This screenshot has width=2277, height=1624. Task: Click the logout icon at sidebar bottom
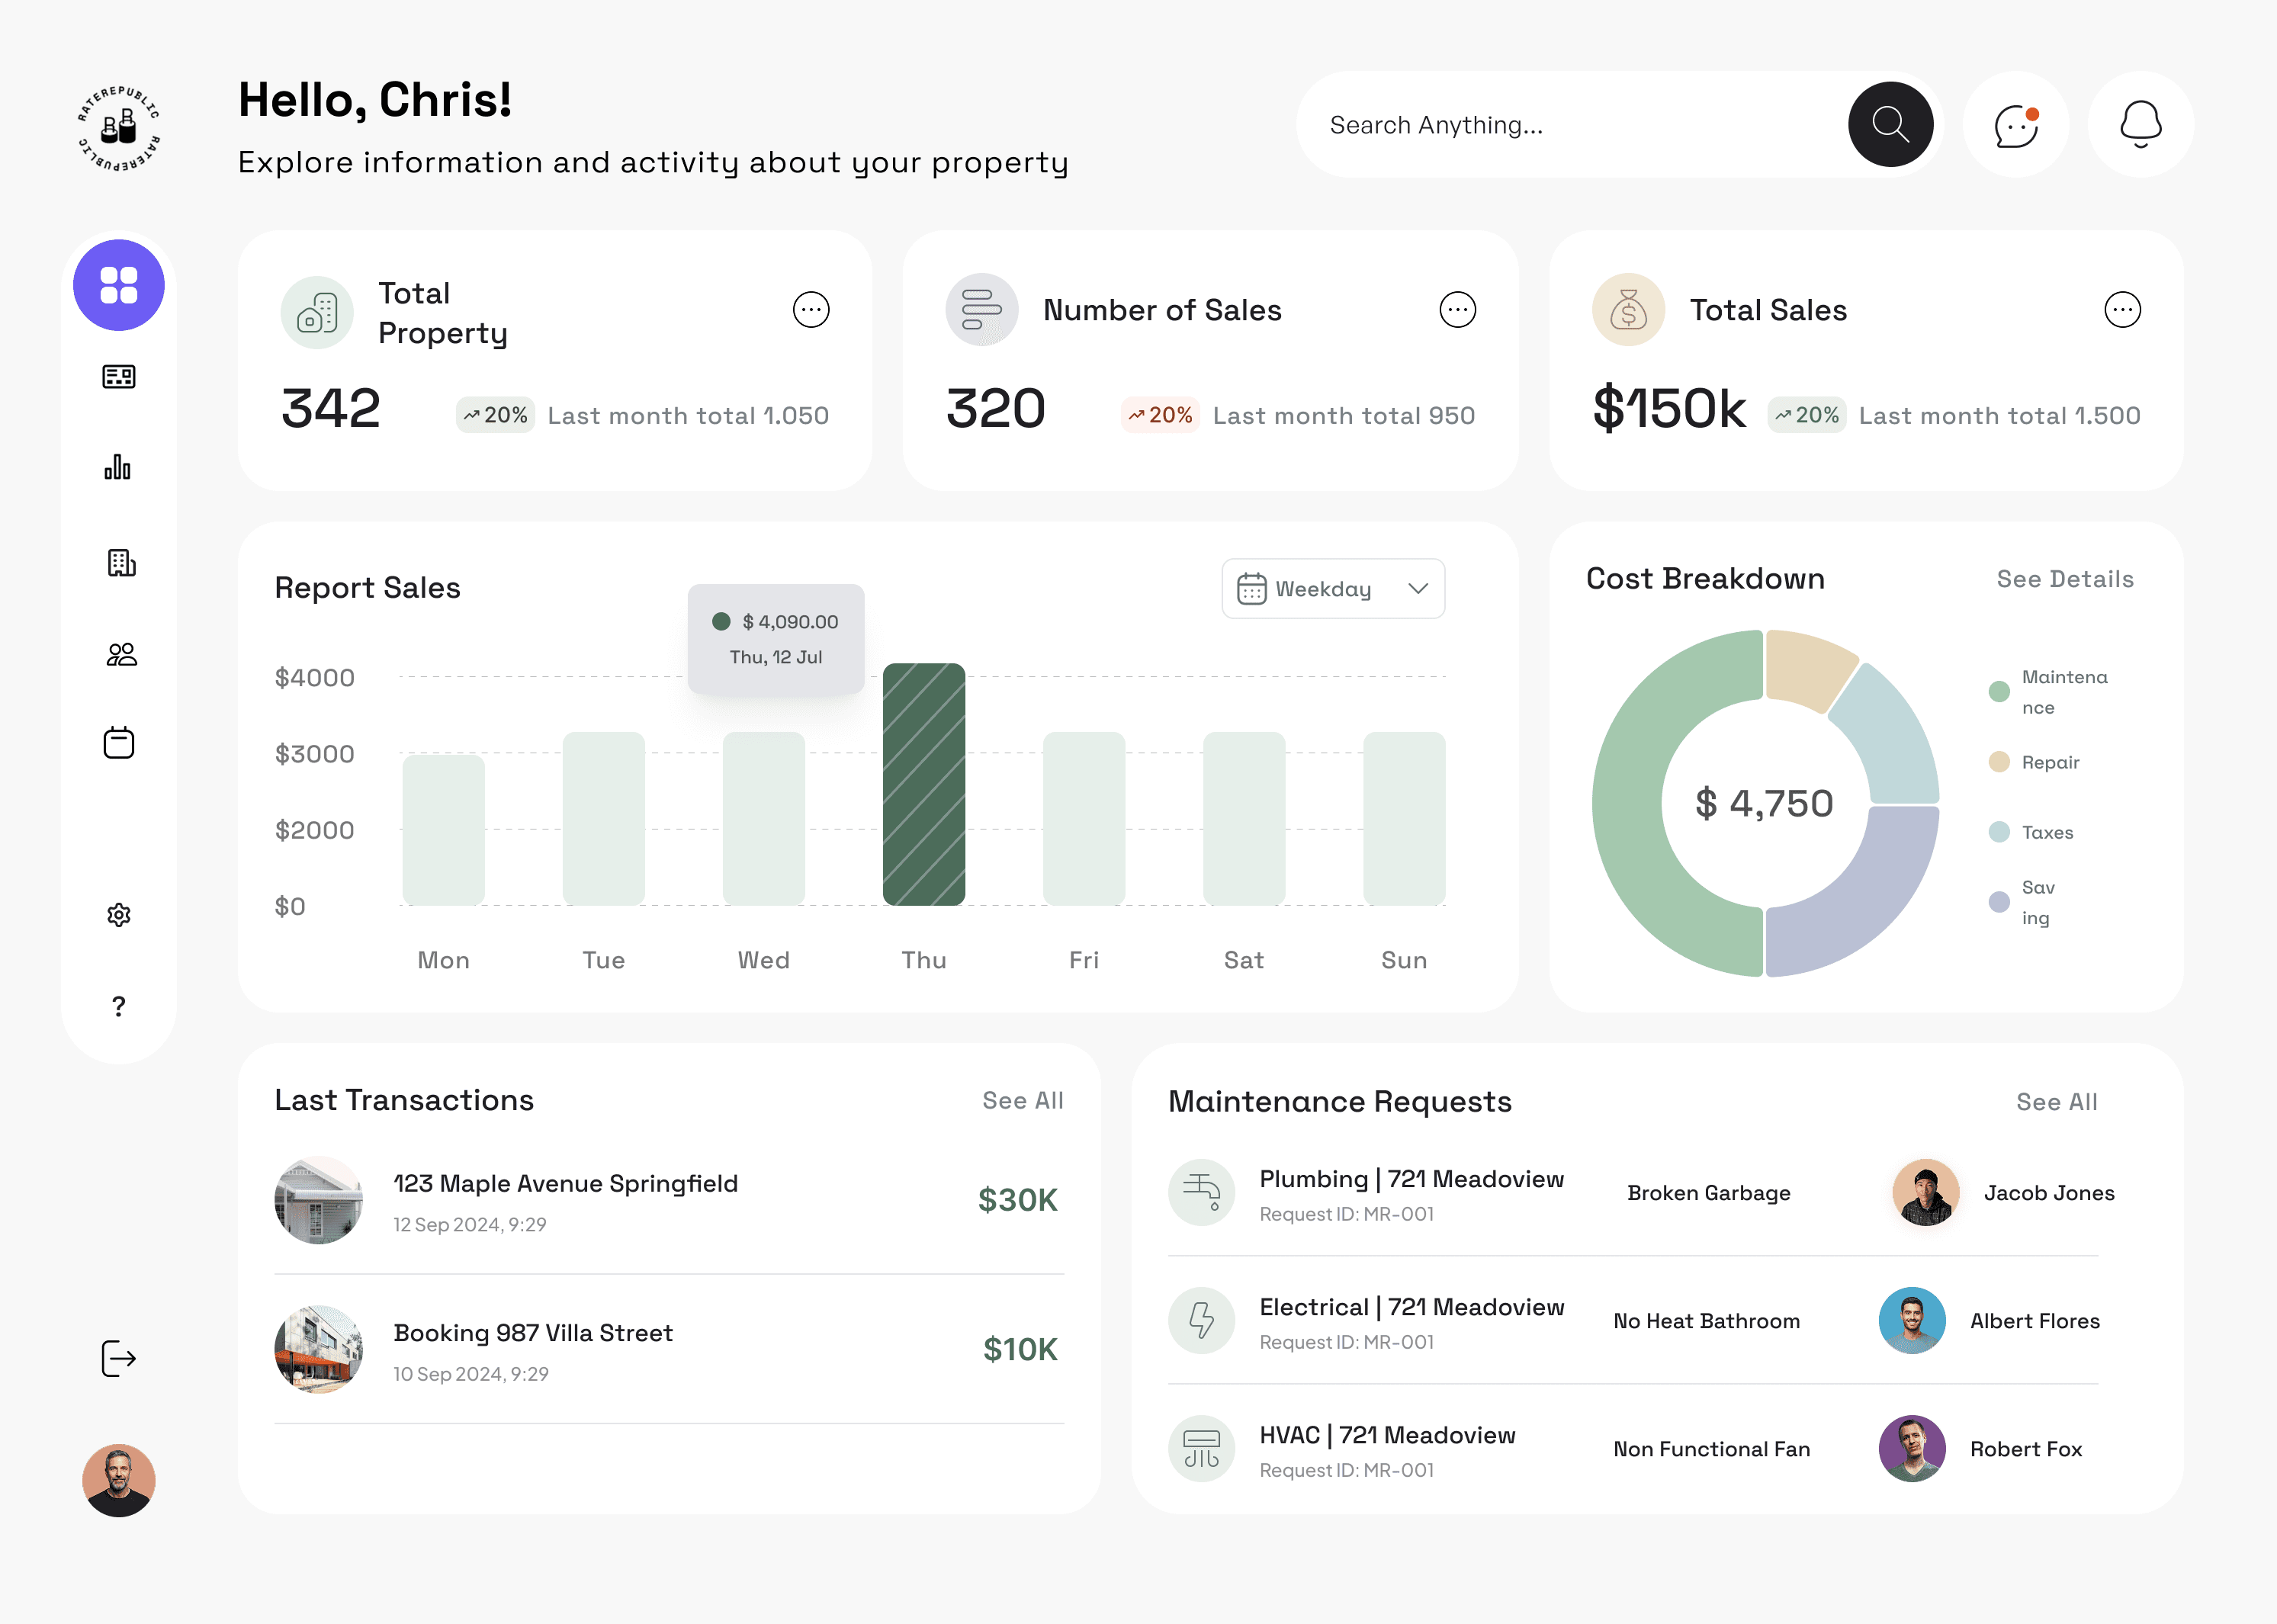click(x=119, y=1358)
